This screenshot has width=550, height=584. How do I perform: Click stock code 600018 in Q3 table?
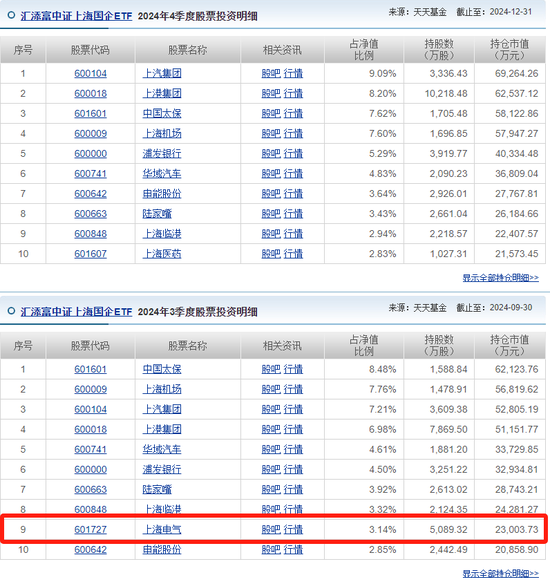(x=90, y=430)
